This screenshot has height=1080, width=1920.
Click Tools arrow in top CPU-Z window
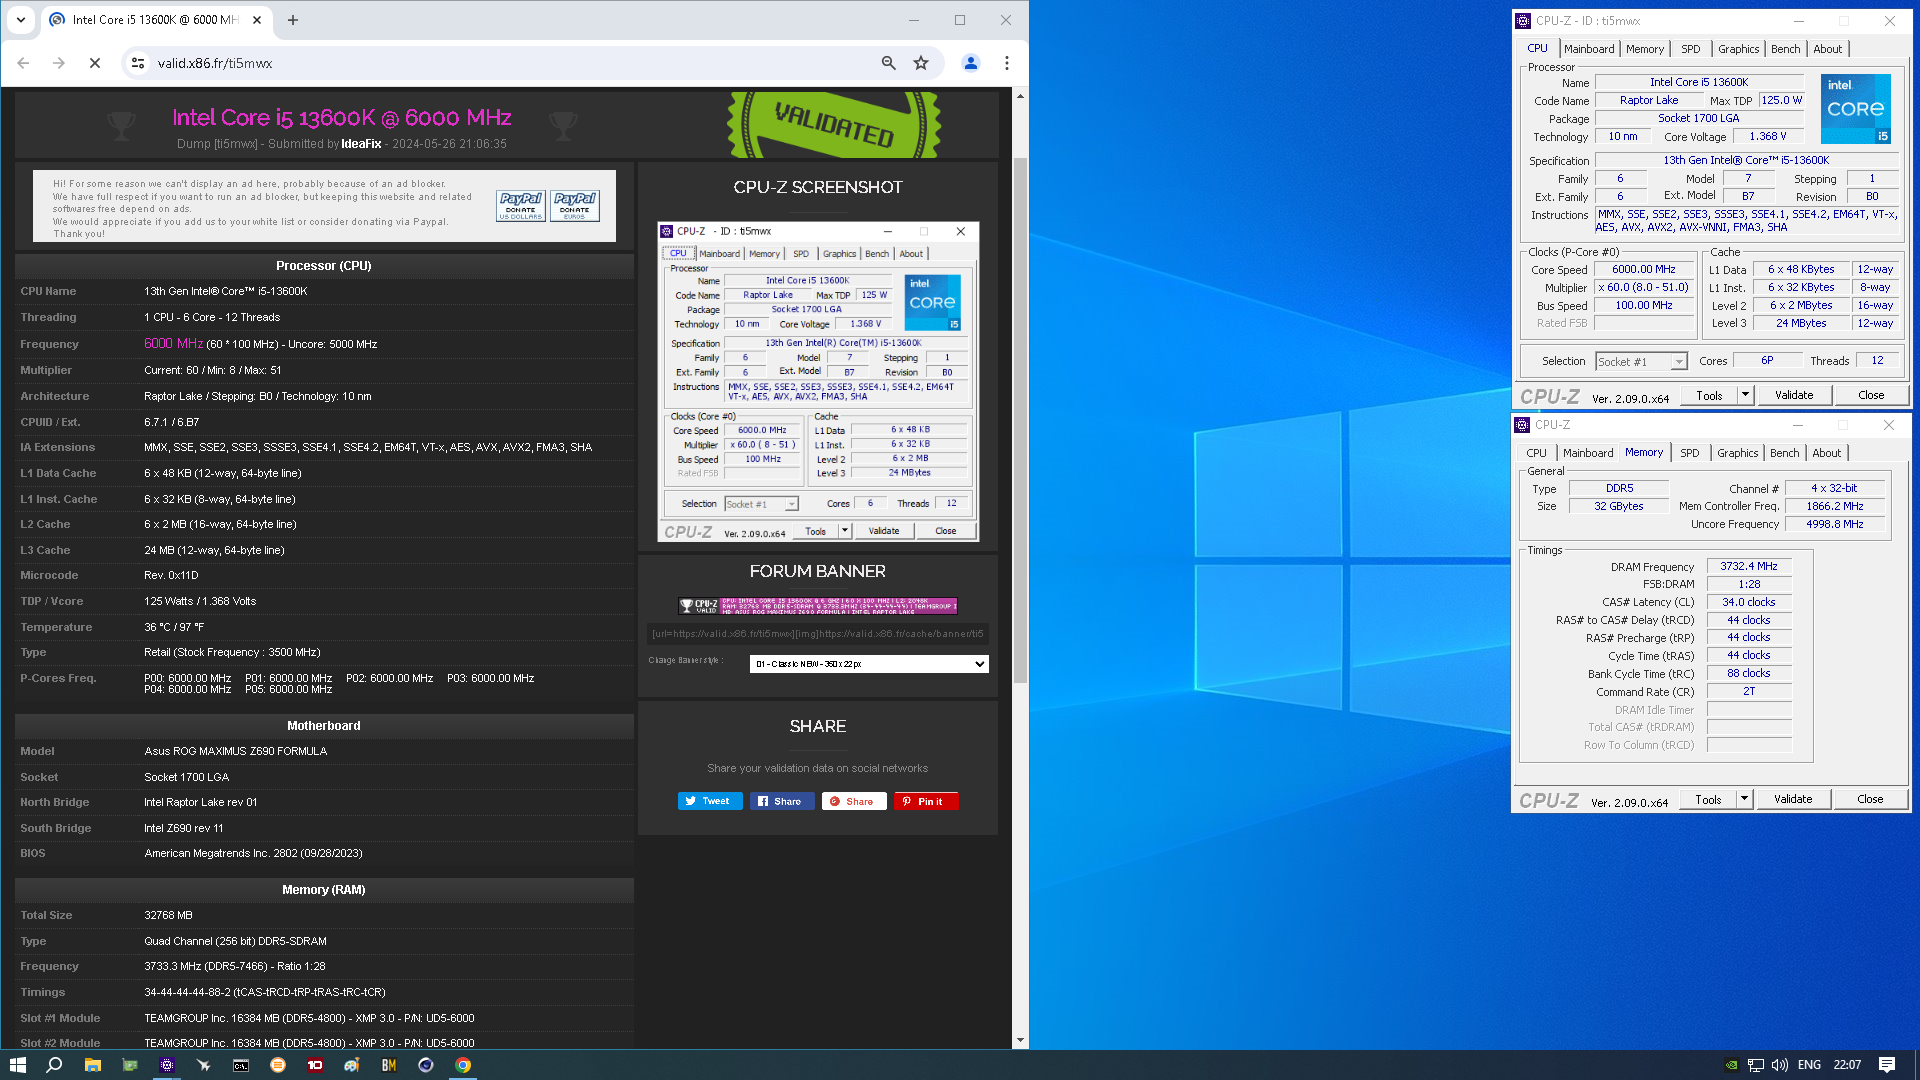click(x=1745, y=395)
